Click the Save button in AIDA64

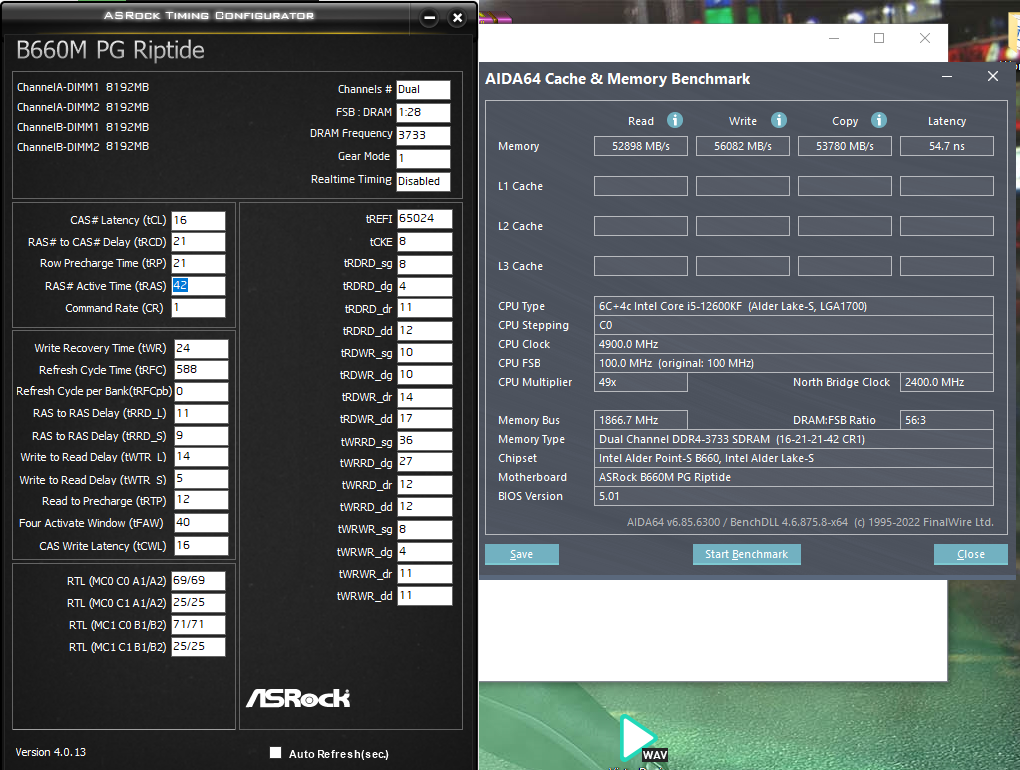tap(522, 554)
